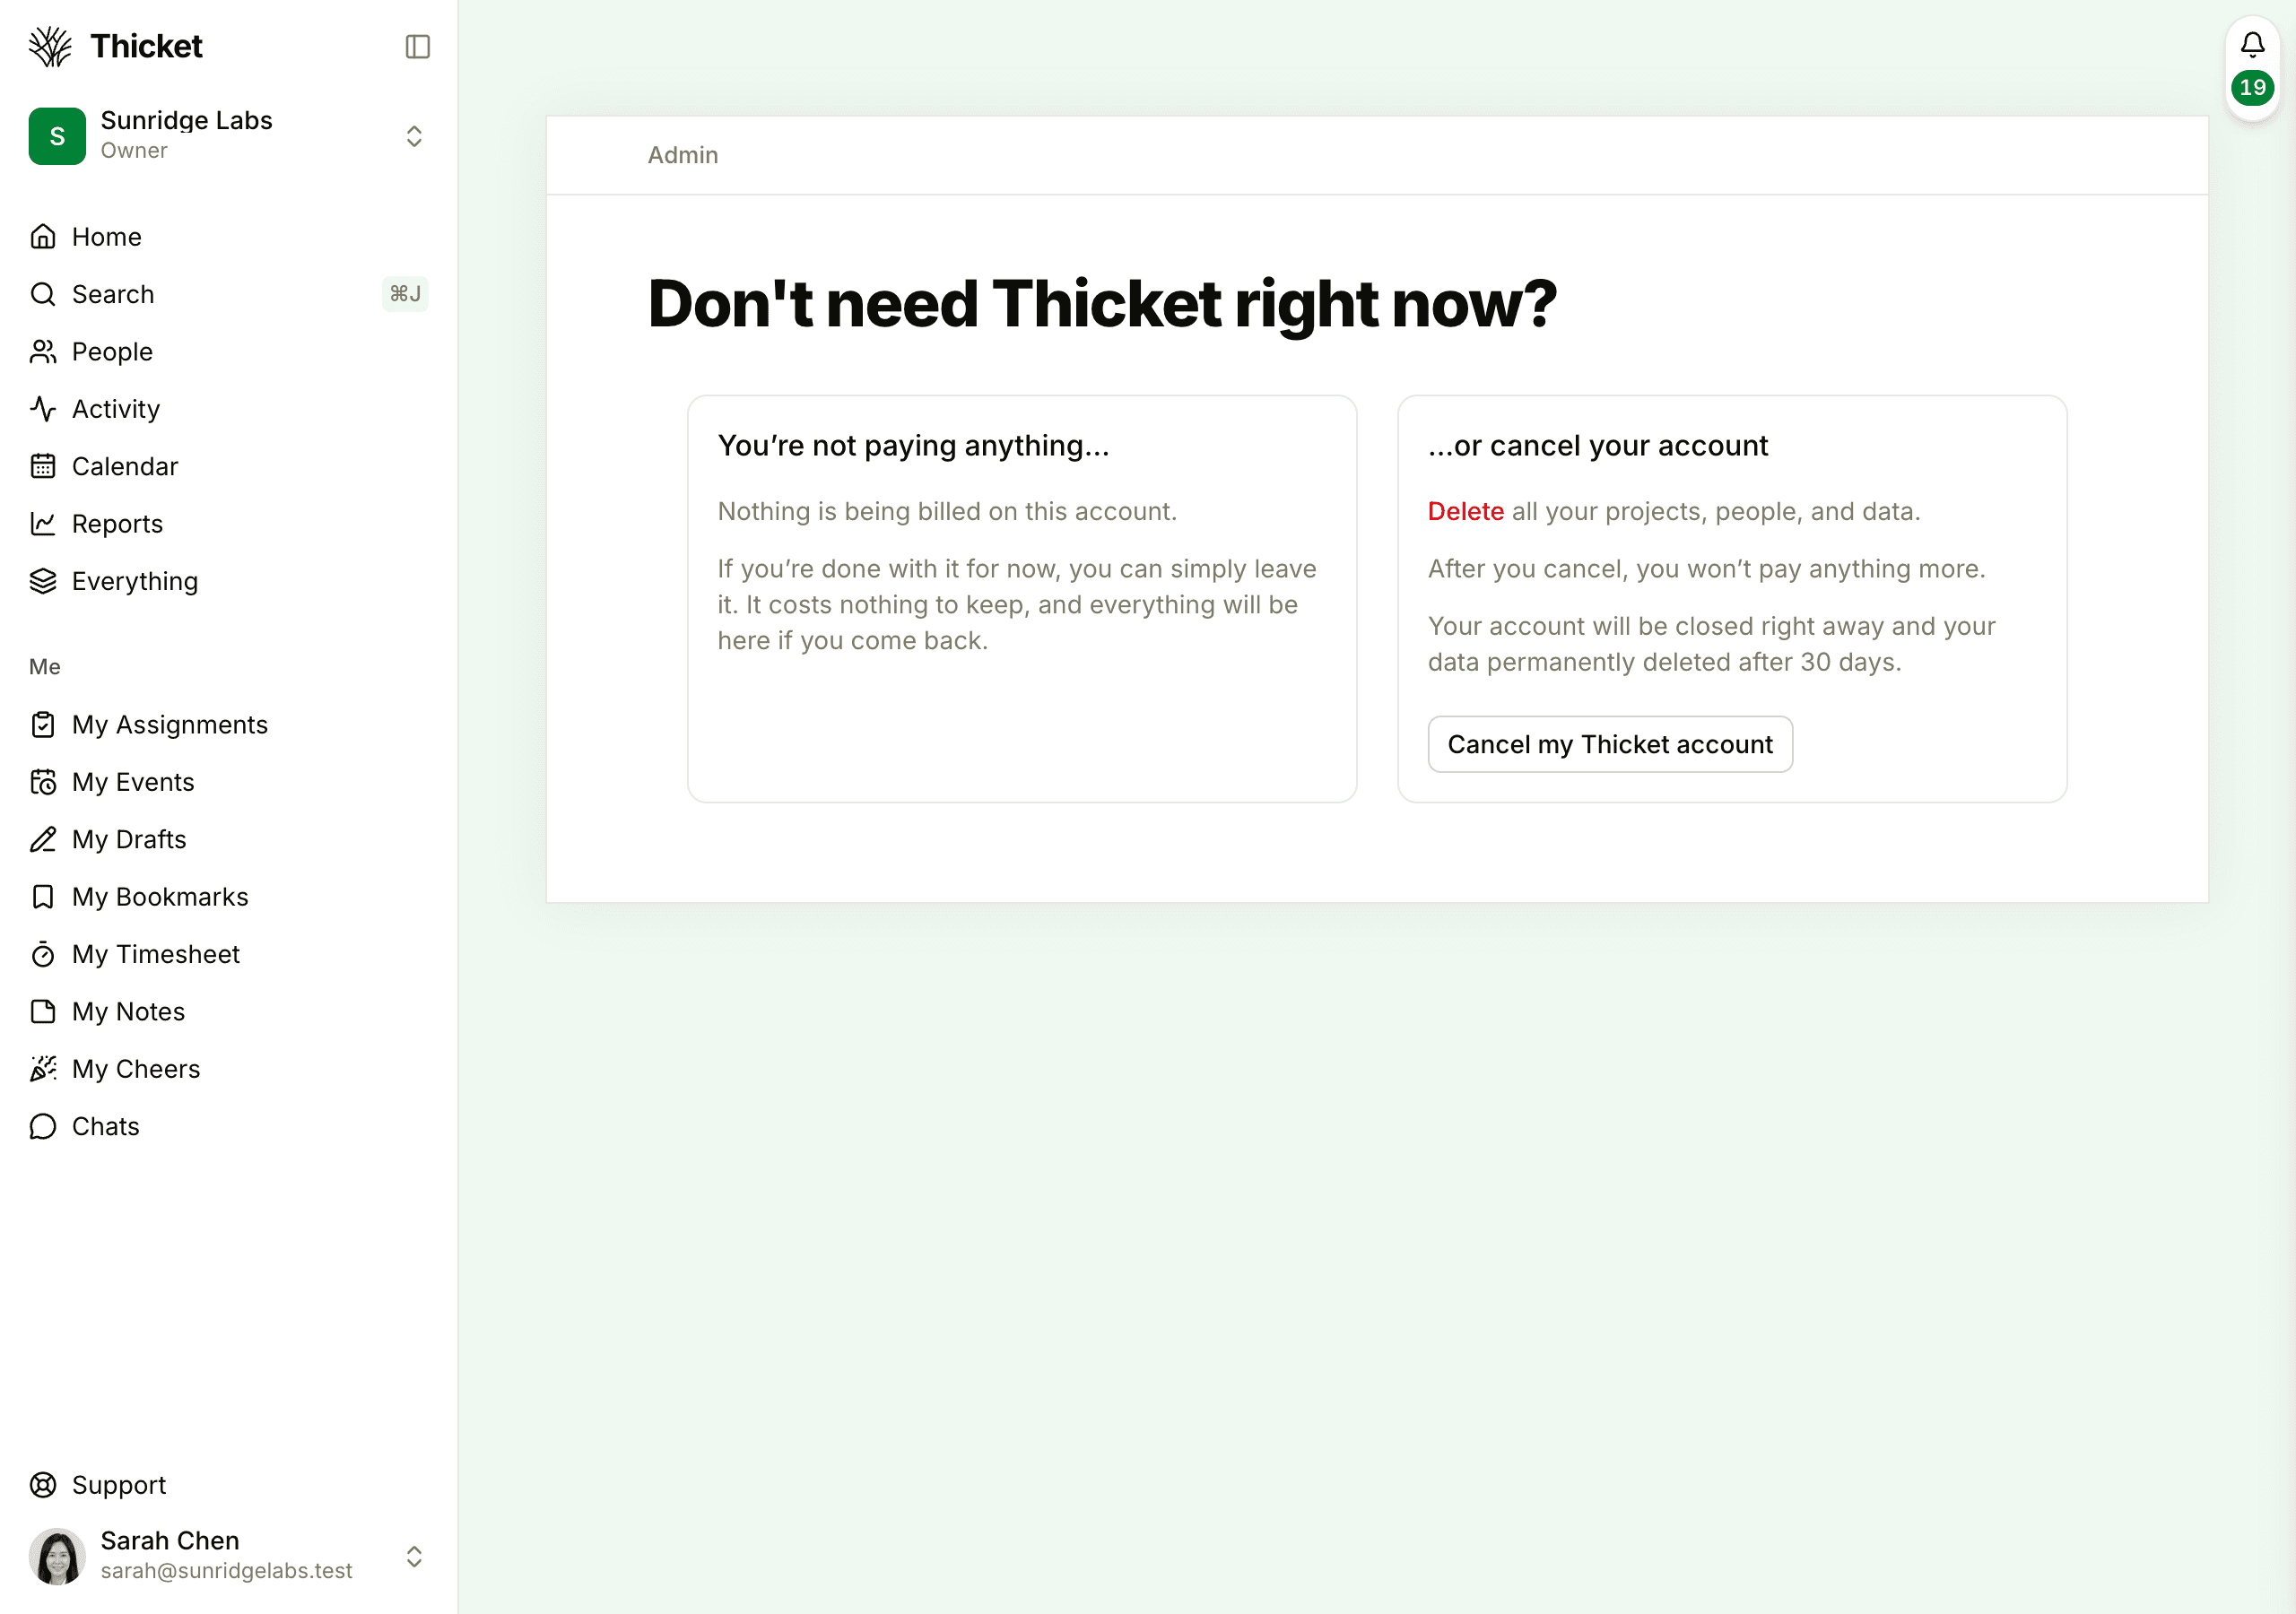Go to Home
This screenshot has height=1614, width=2296.
[x=229, y=237]
